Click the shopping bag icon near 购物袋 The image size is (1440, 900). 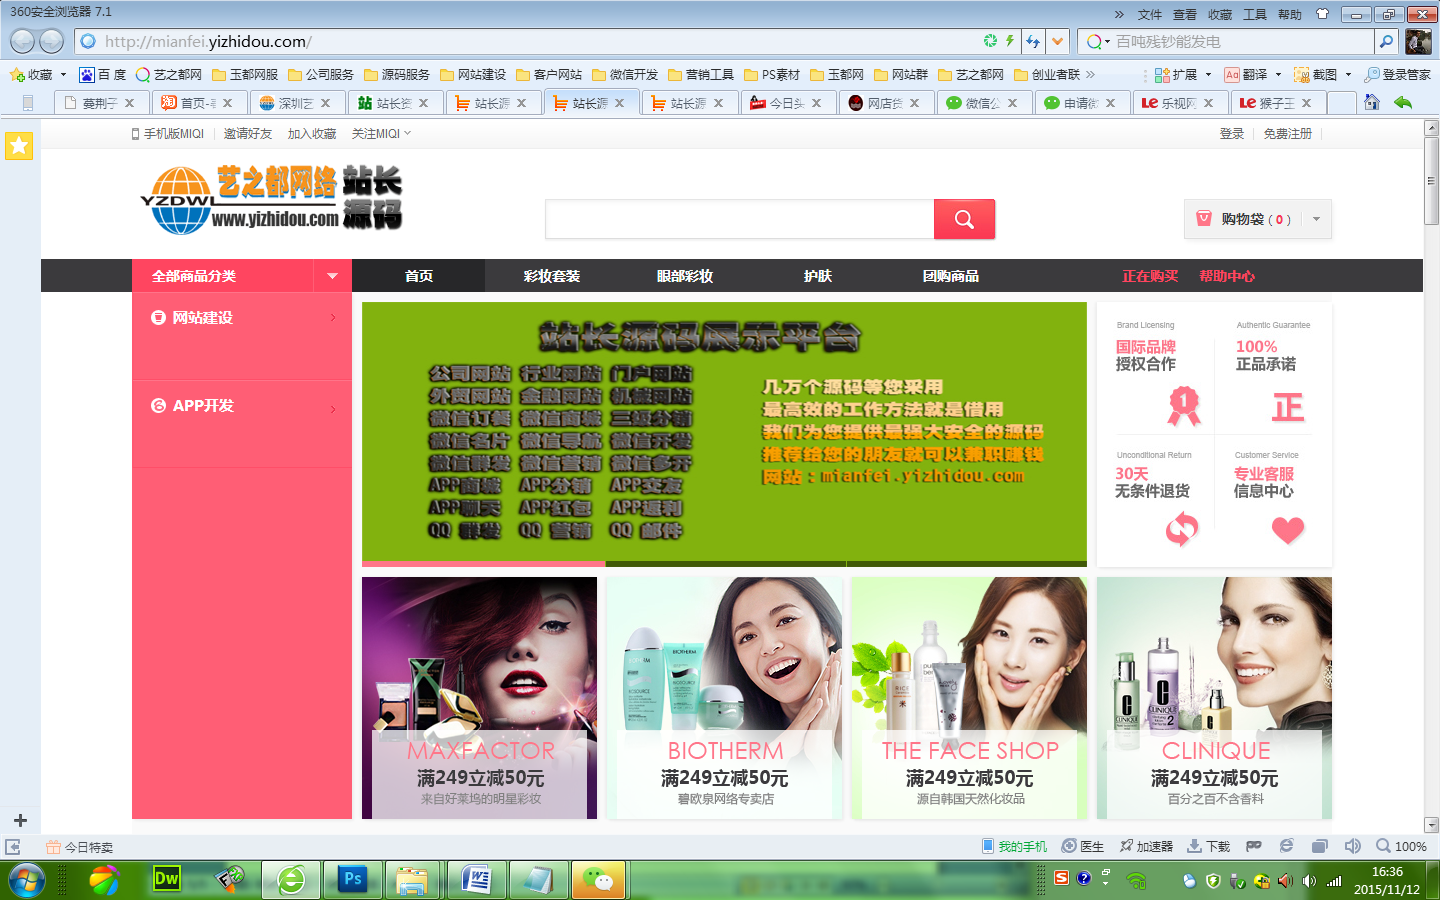pos(1203,218)
